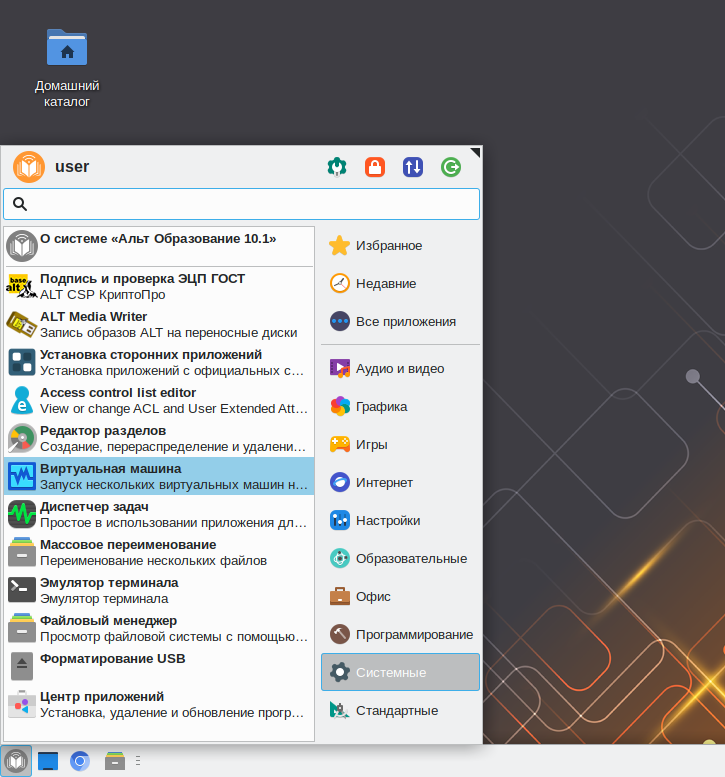Open the Программирование category
Viewport: 725px width, 777px height.
pos(400,635)
